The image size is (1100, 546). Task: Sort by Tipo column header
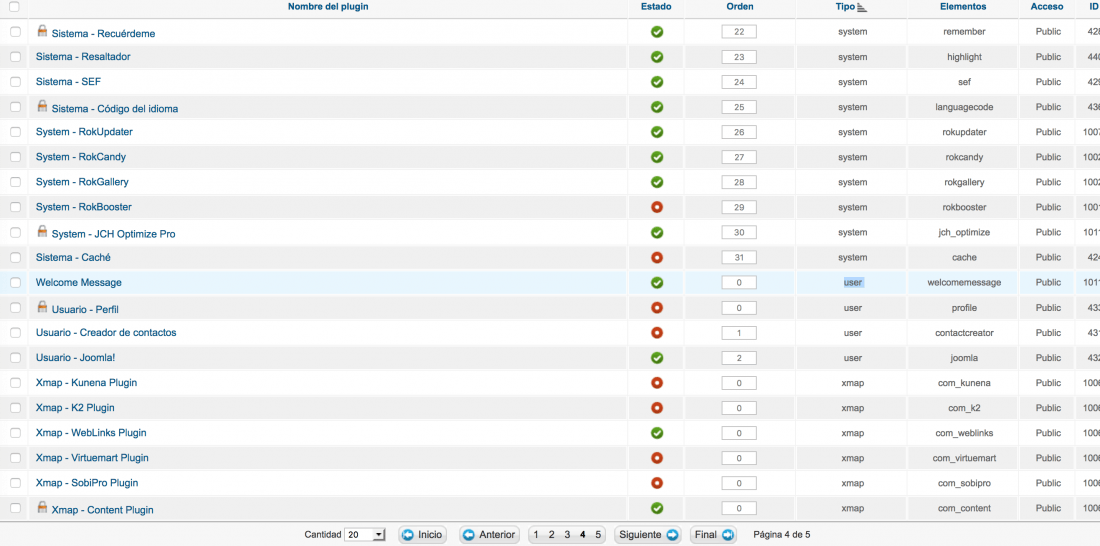coord(845,7)
